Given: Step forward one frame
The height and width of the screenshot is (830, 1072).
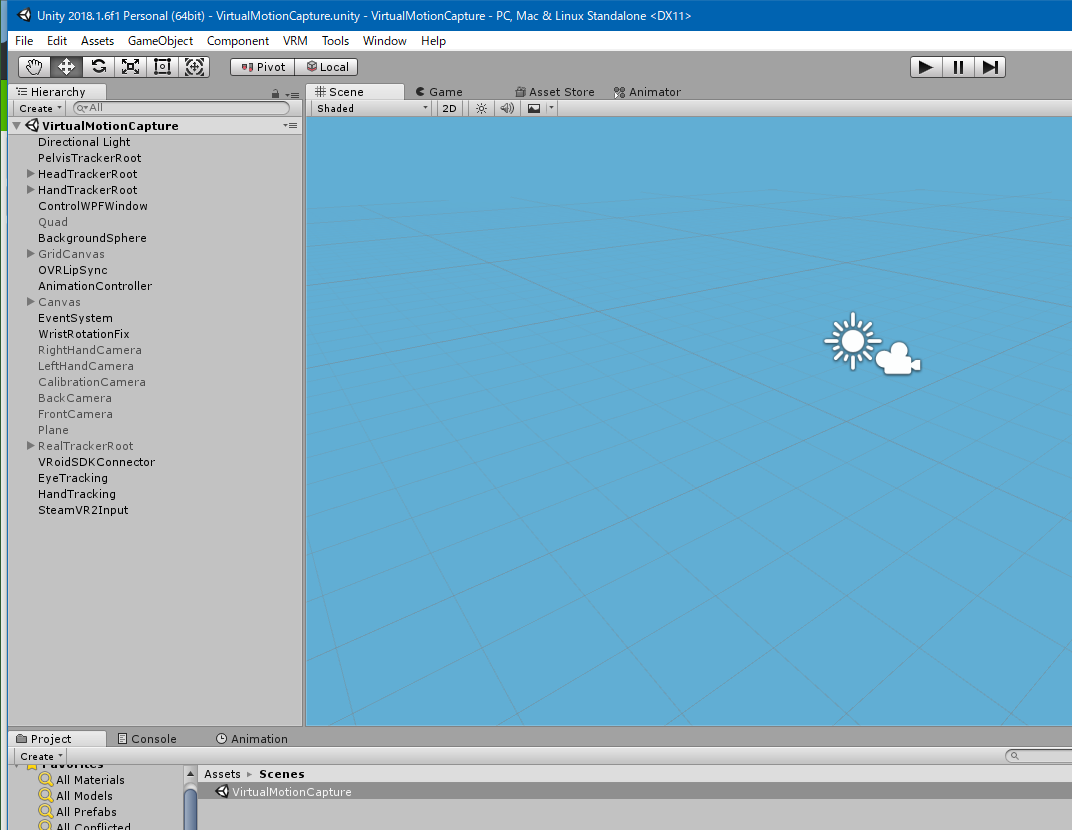Looking at the screenshot, I should (990, 67).
